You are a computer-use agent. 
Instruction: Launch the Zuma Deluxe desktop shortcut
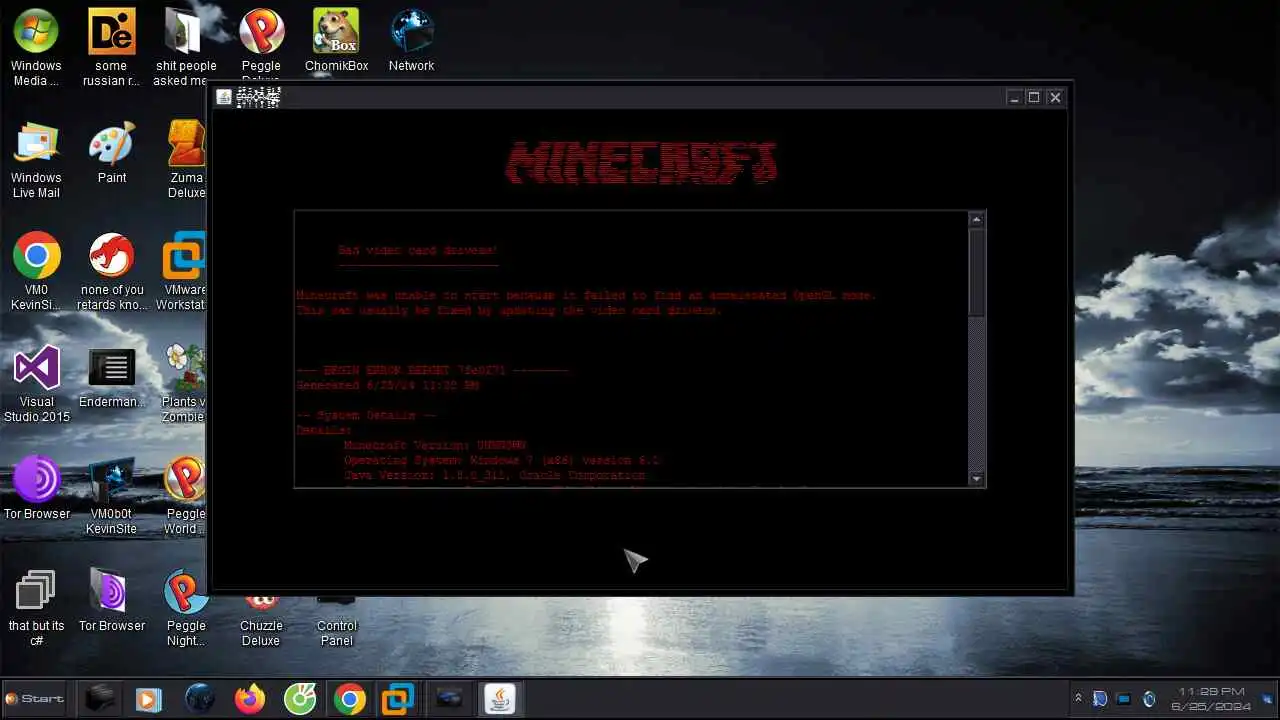186,160
